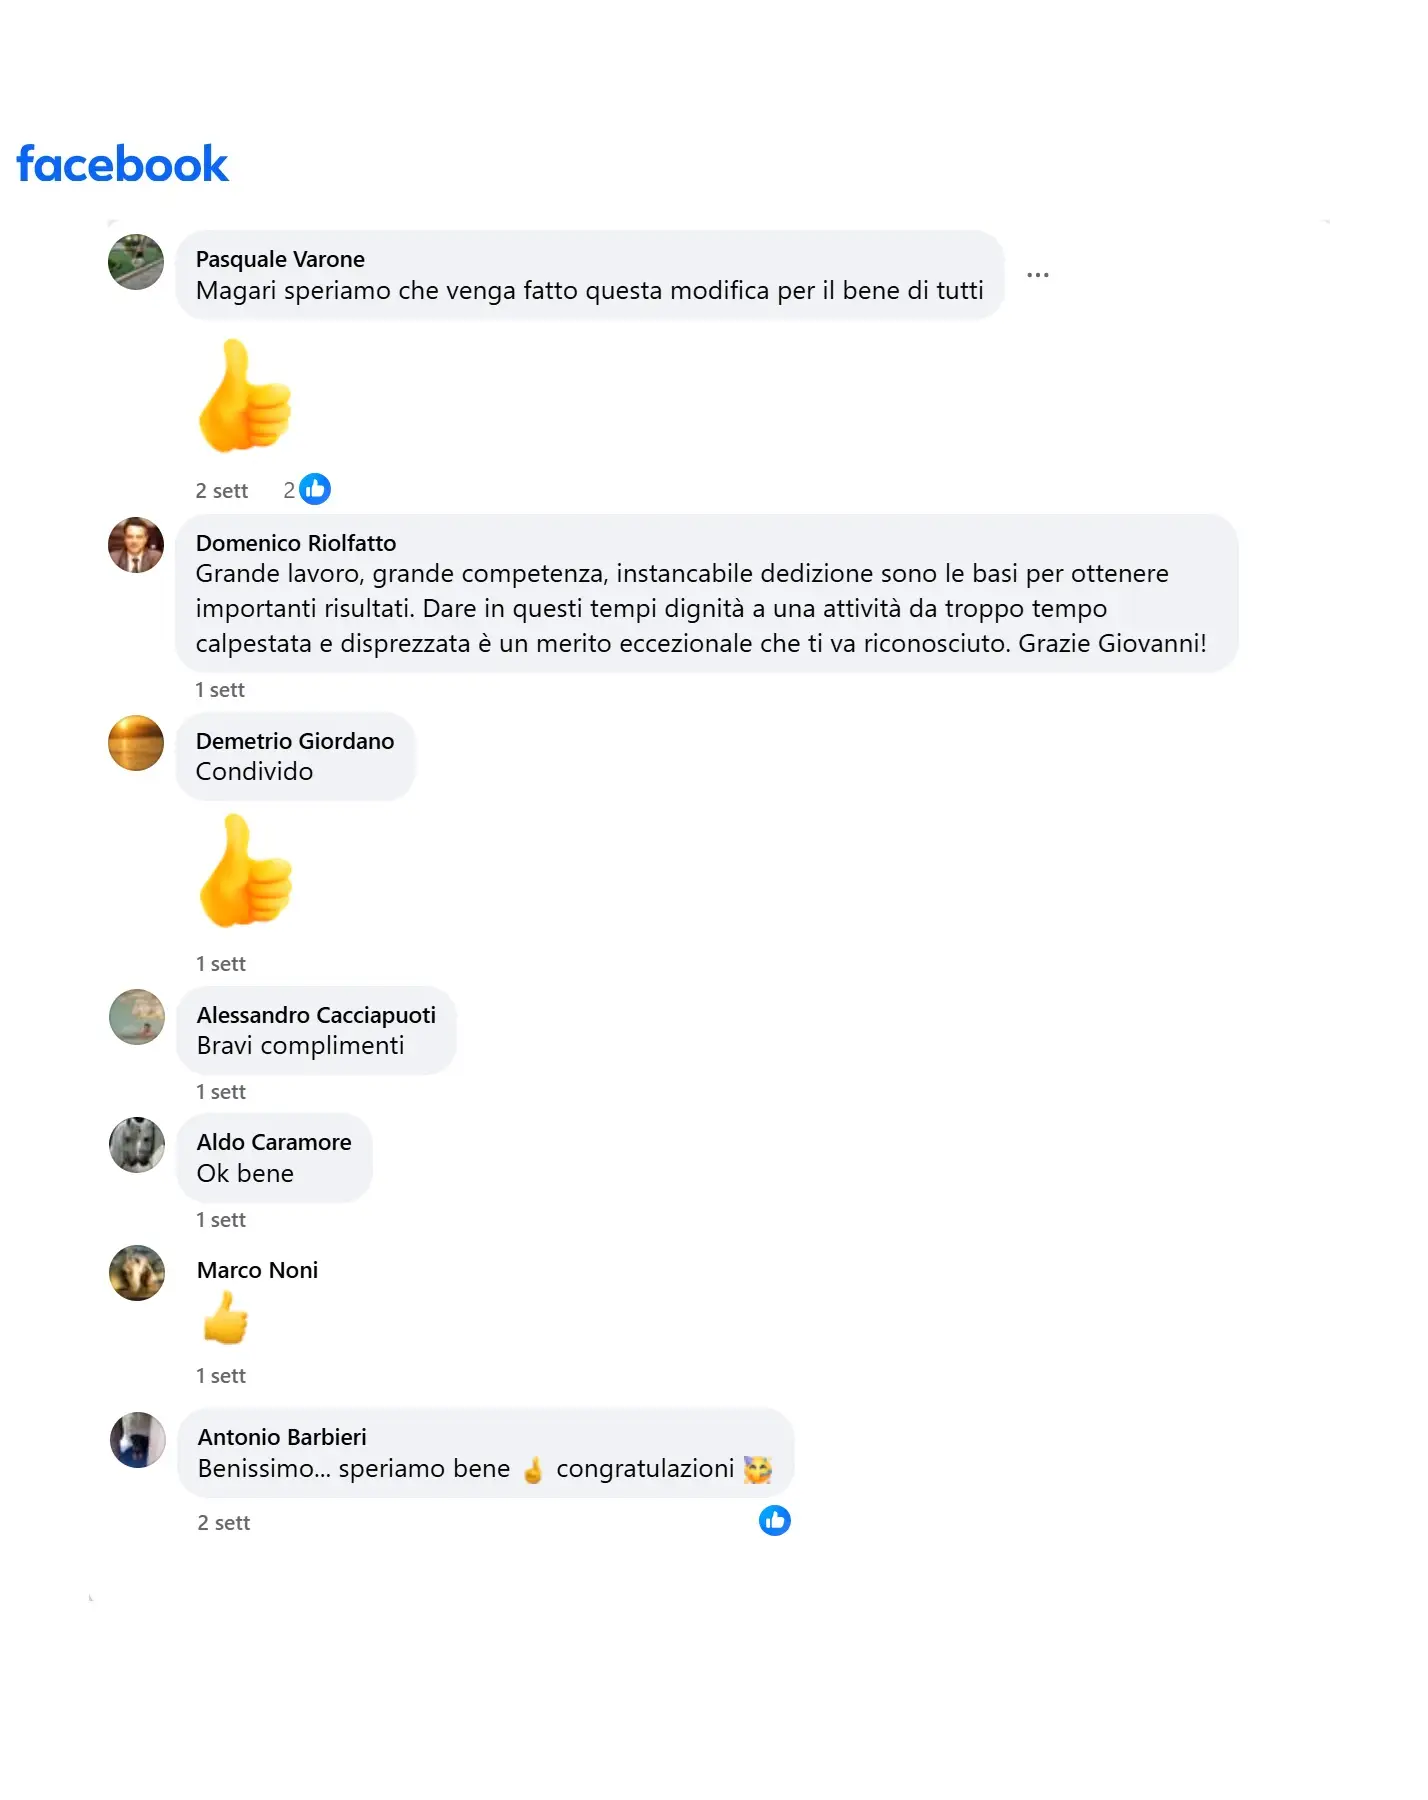The height and width of the screenshot is (1800, 1428).
Task: Click thumbs-up sticker under Demetrio Giordano's comment
Action: coord(245,871)
